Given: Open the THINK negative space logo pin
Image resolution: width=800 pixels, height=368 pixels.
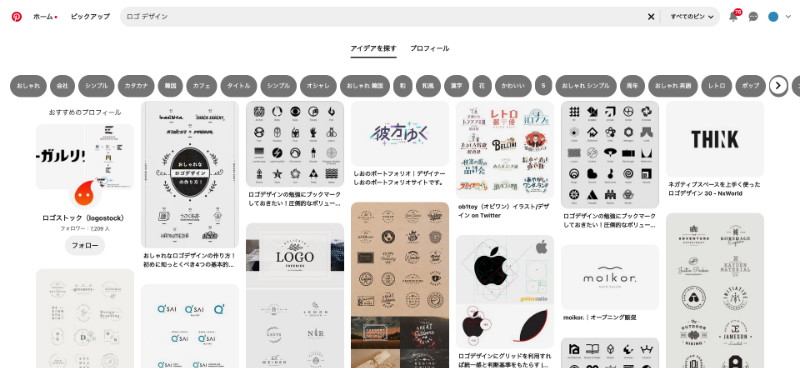Looking at the screenshot, I should click(715, 139).
